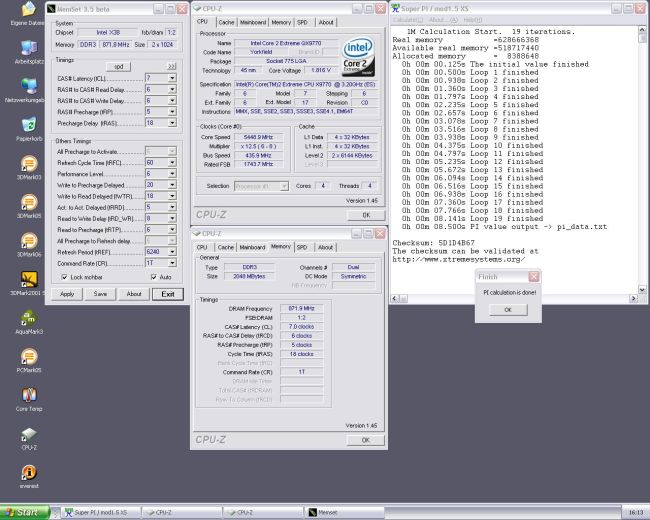The image size is (650, 520).
Task: Switch to Memset taskbar button
Action: tap(345, 513)
